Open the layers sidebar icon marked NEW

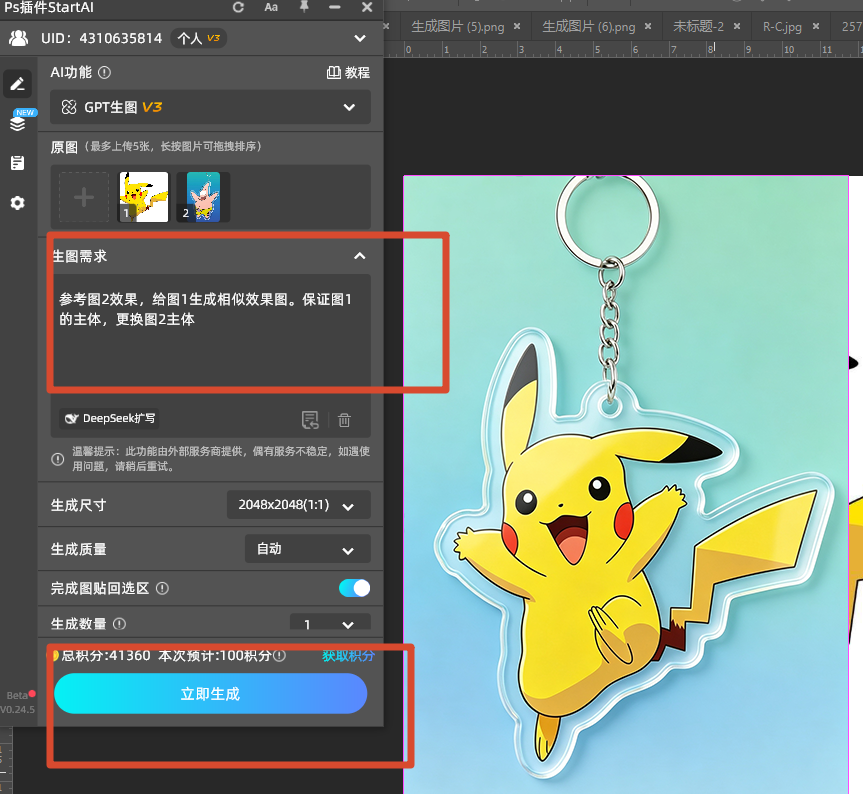[x=18, y=122]
